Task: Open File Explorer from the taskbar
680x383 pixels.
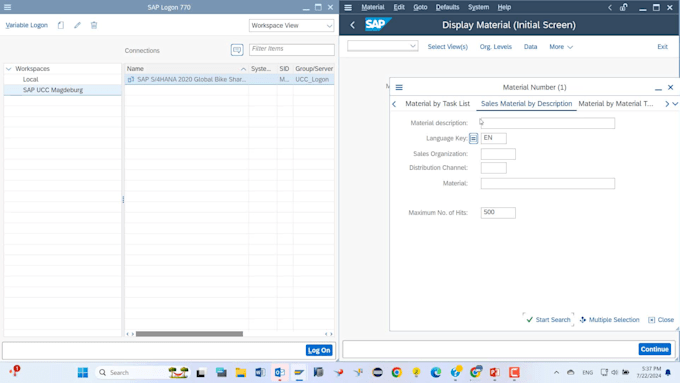Action: point(241,373)
